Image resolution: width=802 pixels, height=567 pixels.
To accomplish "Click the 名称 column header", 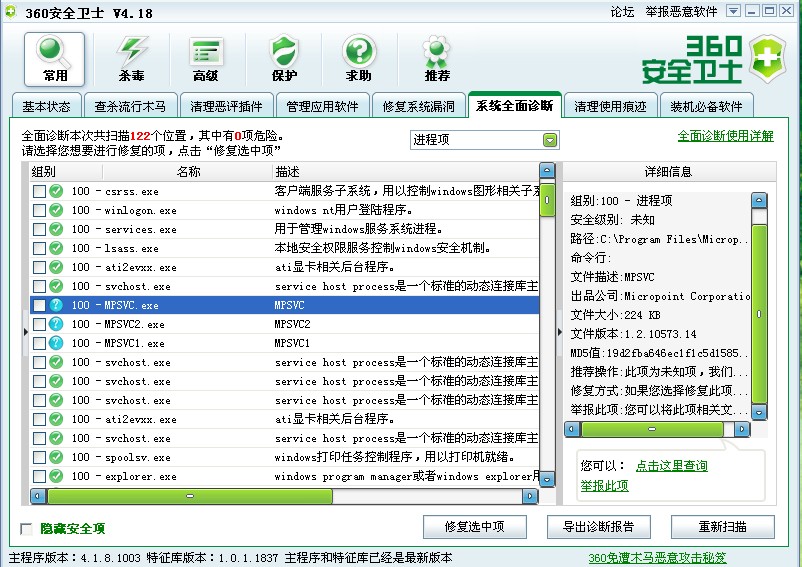I will coord(188,172).
